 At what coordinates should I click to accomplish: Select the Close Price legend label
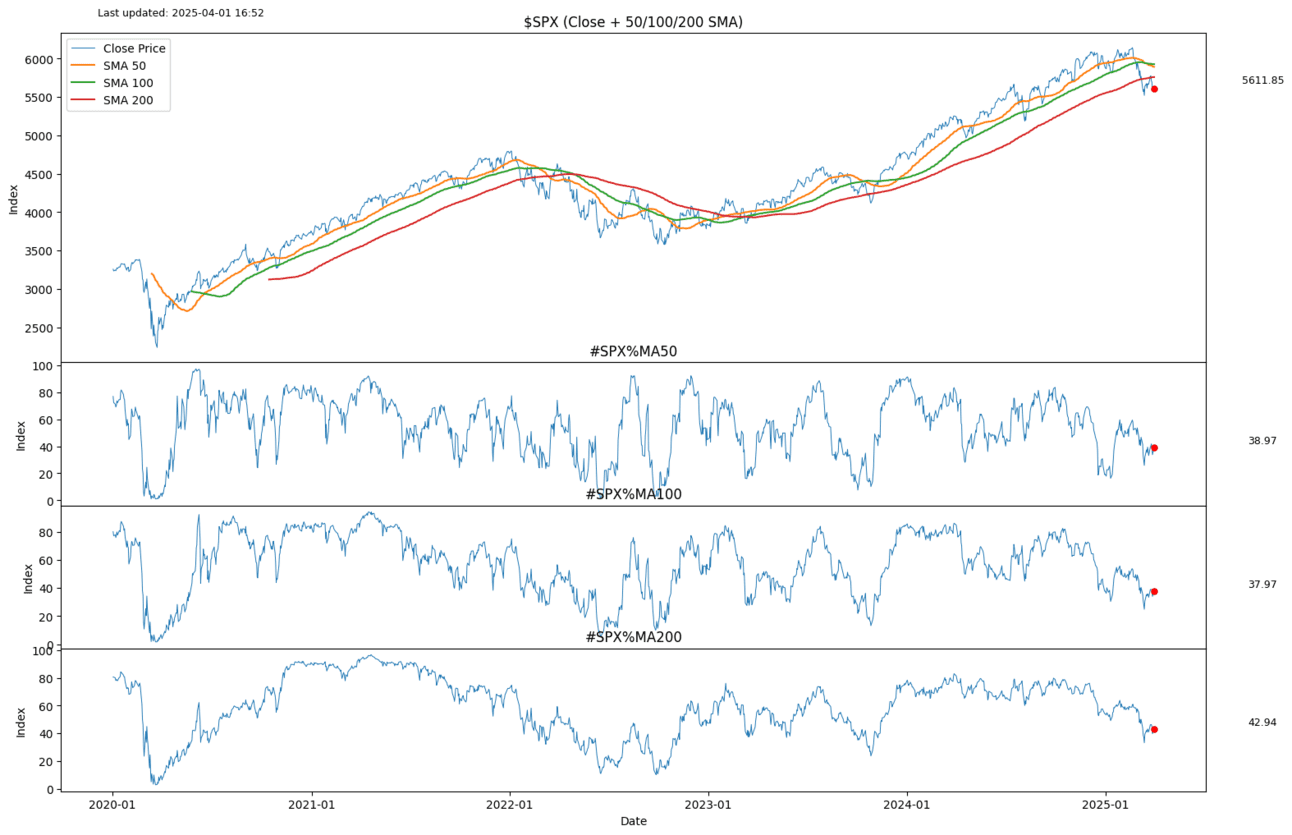134,48
